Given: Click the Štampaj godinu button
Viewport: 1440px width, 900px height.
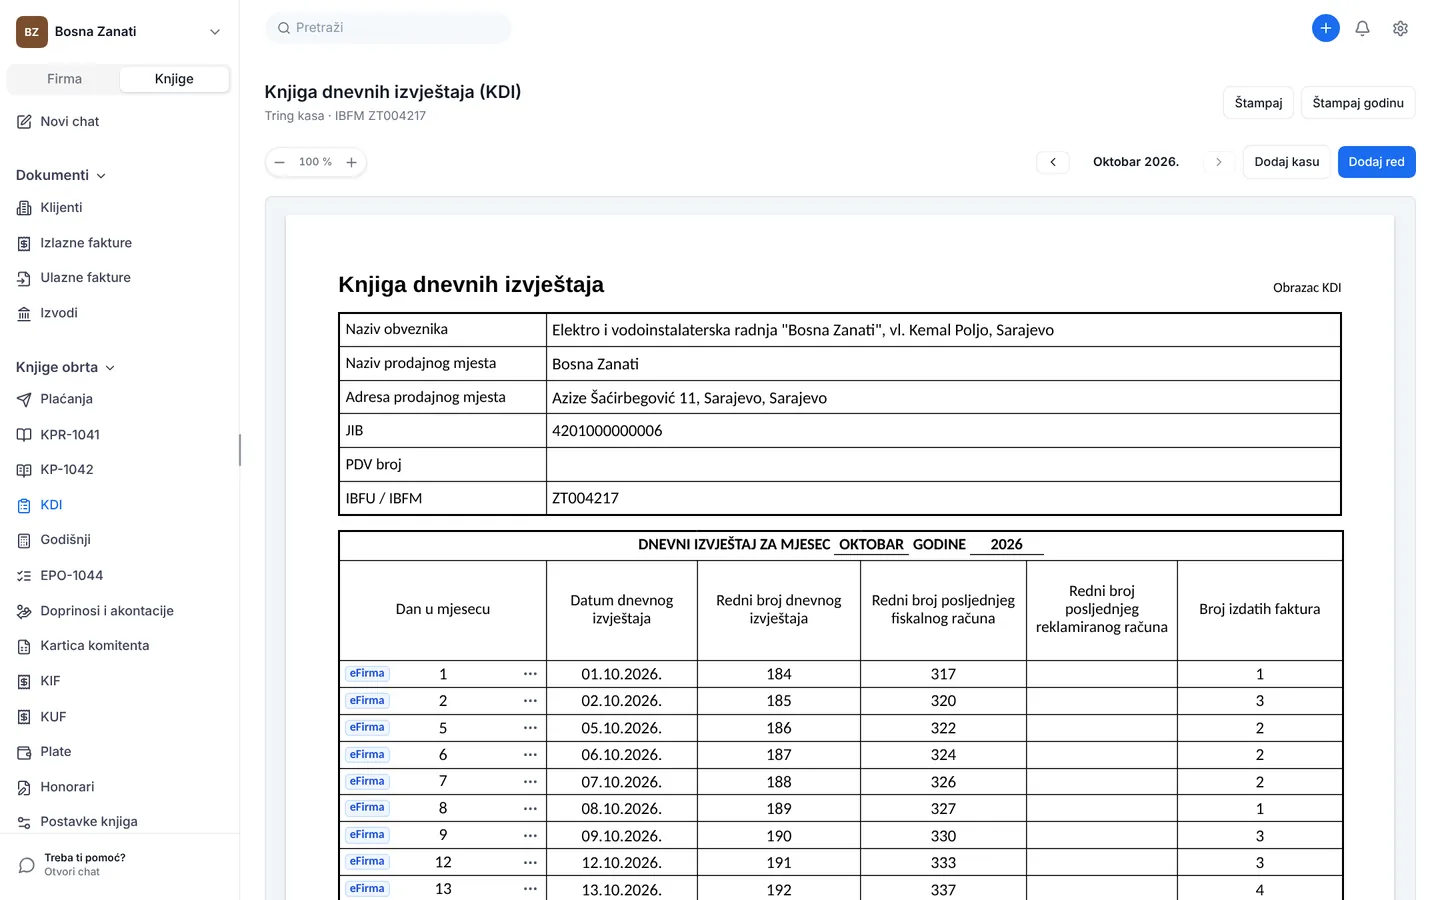Looking at the screenshot, I should click(1358, 103).
